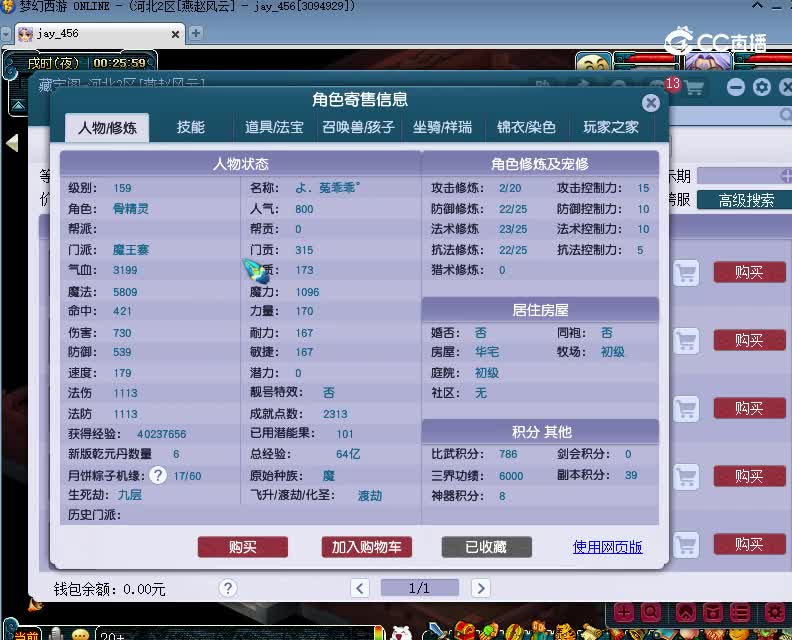Add the fourth listing to cart
This screenshot has height=640, width=792.
tap(686, 476)
